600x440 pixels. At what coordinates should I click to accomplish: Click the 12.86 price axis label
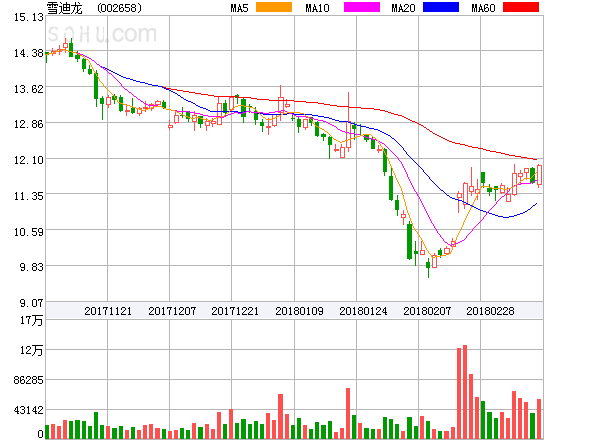29,124
